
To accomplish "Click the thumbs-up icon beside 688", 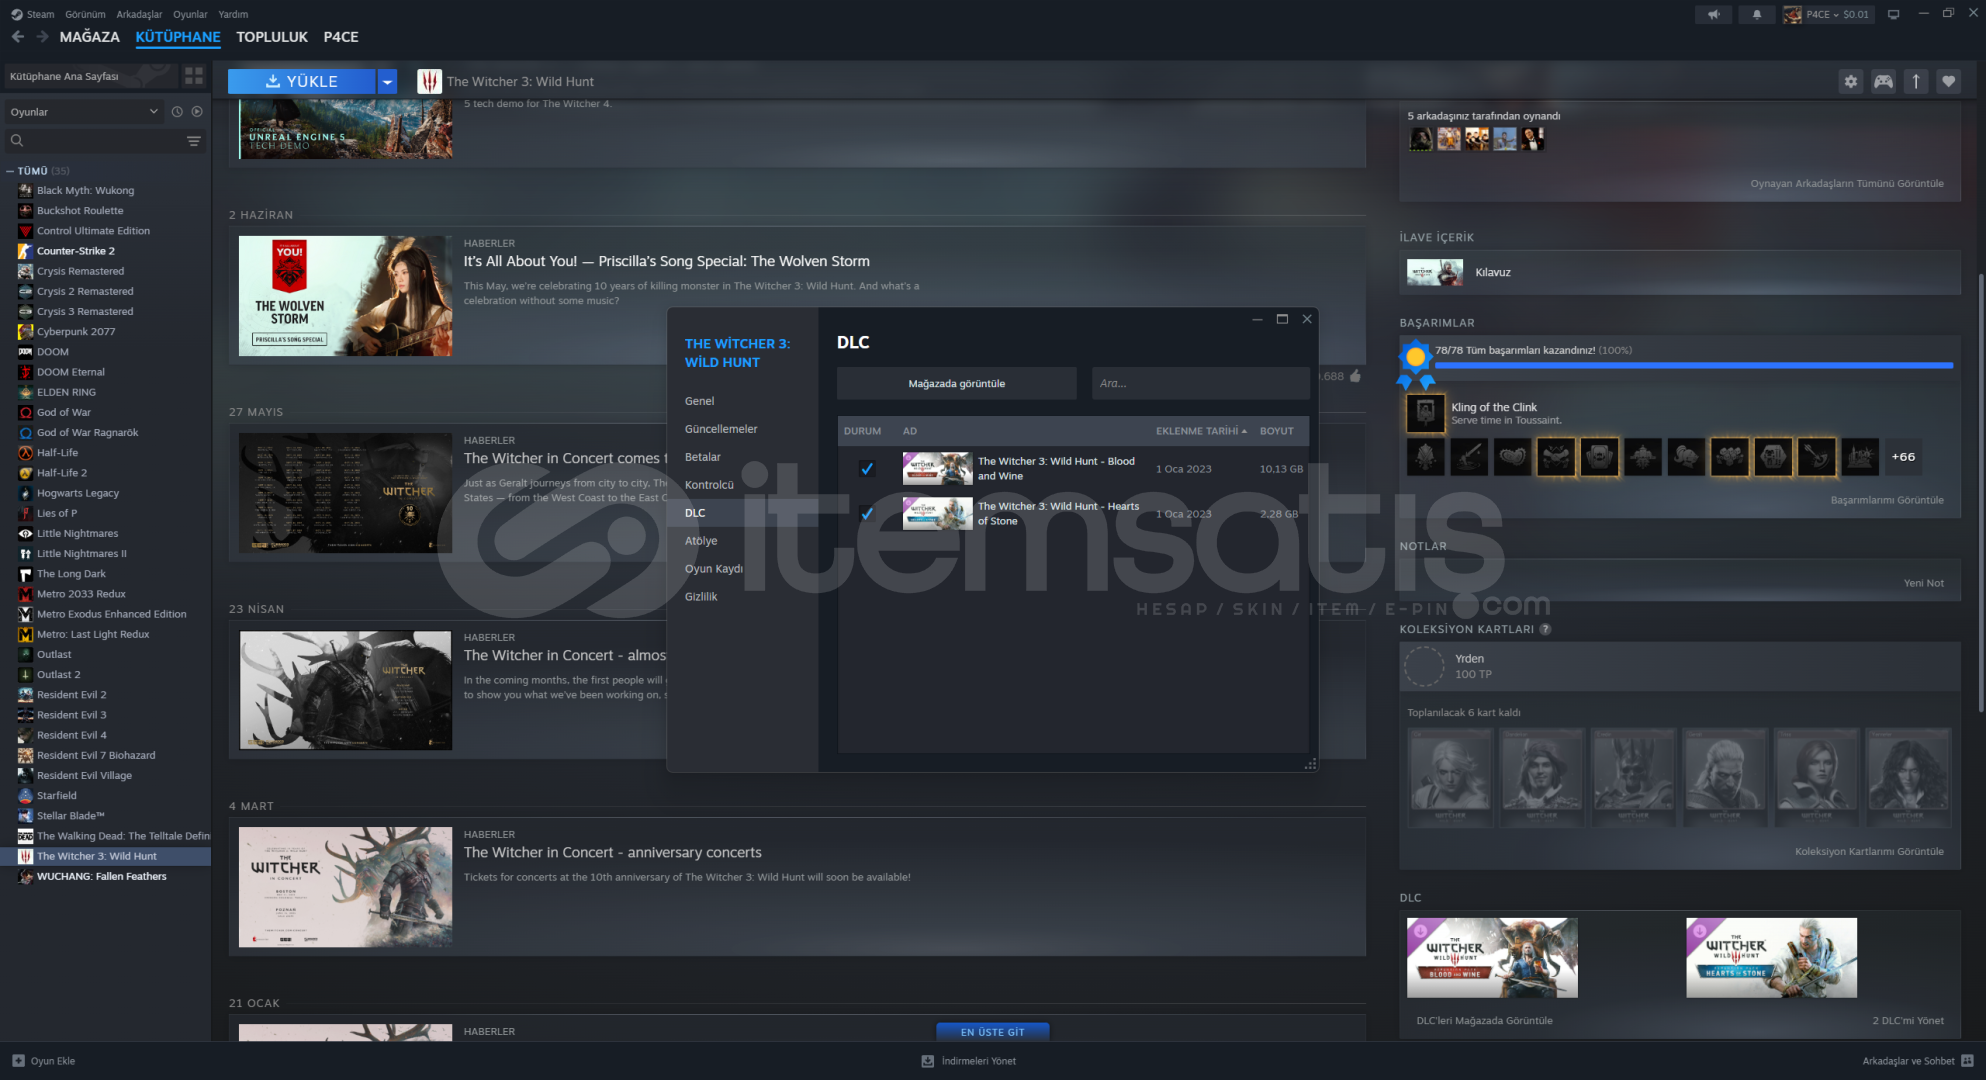I will click(x=1355, y=376).
